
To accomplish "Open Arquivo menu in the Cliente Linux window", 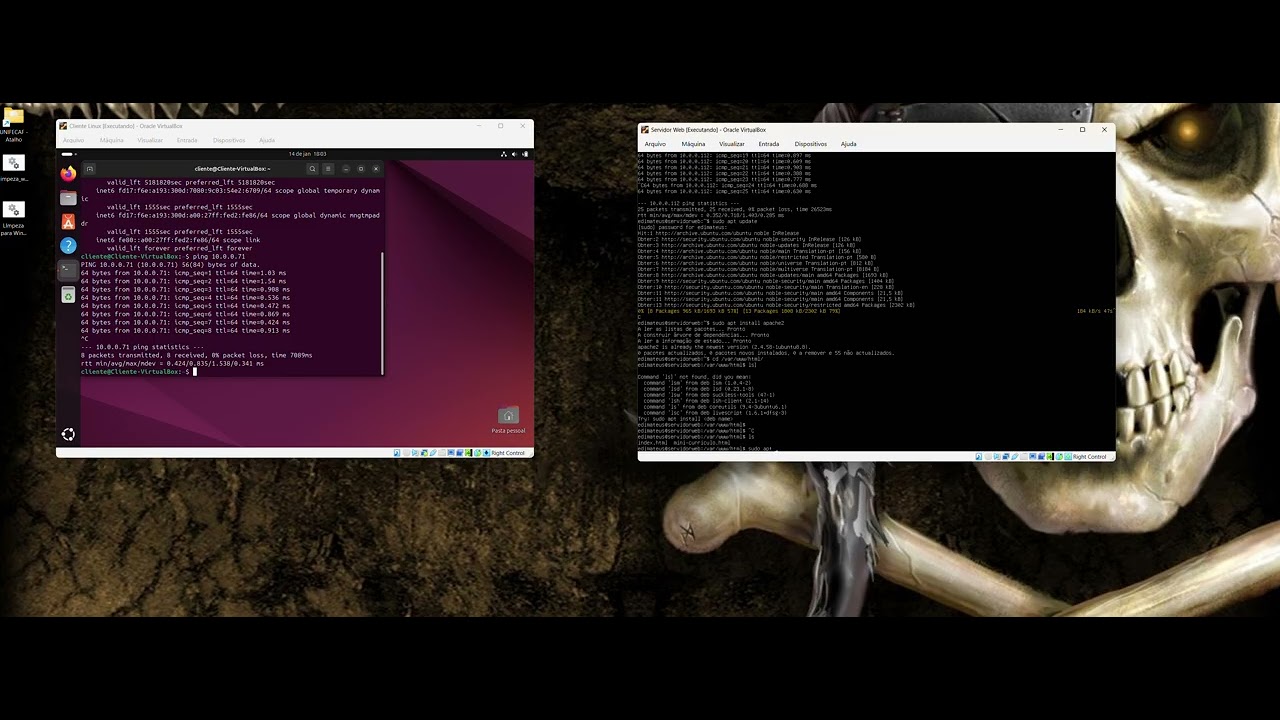I will pos(73,140).
